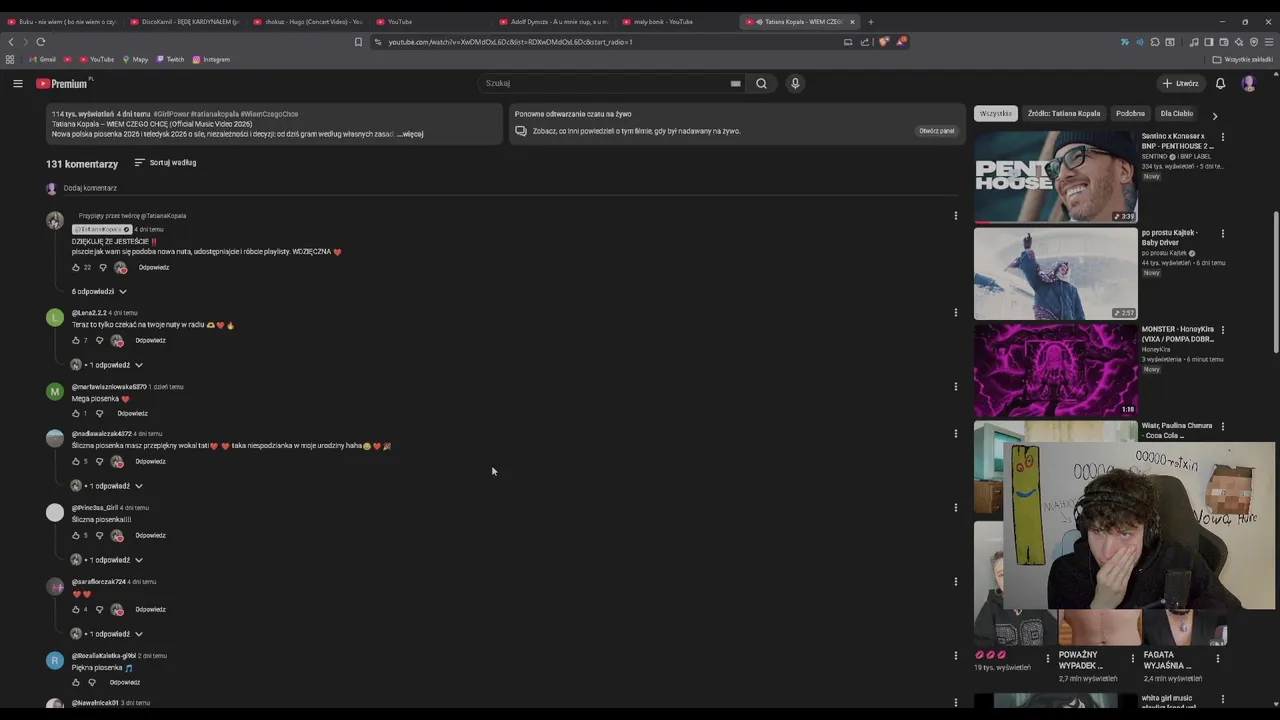1280x720 pixels.
Task: Open options for Baby Driver video
Action: [1222, 233]
